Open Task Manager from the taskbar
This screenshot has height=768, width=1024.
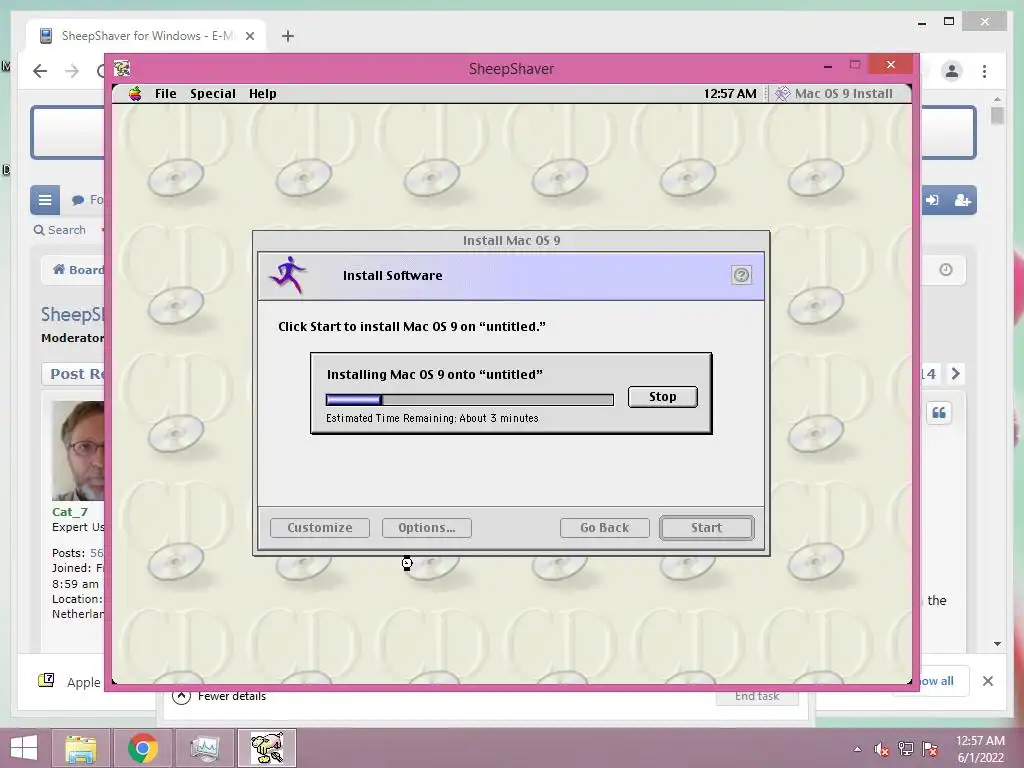tap(204, 748)
